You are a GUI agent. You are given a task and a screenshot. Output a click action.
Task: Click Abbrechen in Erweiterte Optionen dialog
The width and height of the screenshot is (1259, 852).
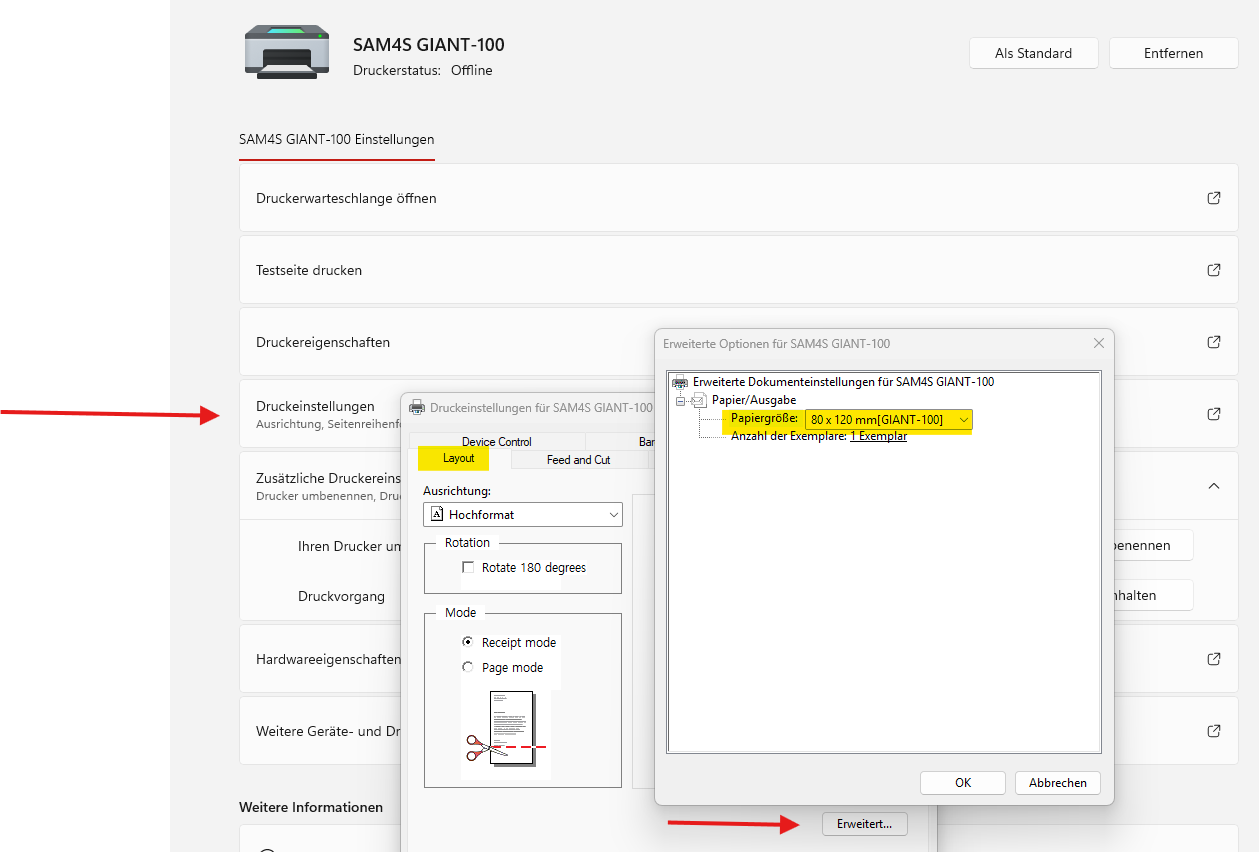pos(1058,783)
